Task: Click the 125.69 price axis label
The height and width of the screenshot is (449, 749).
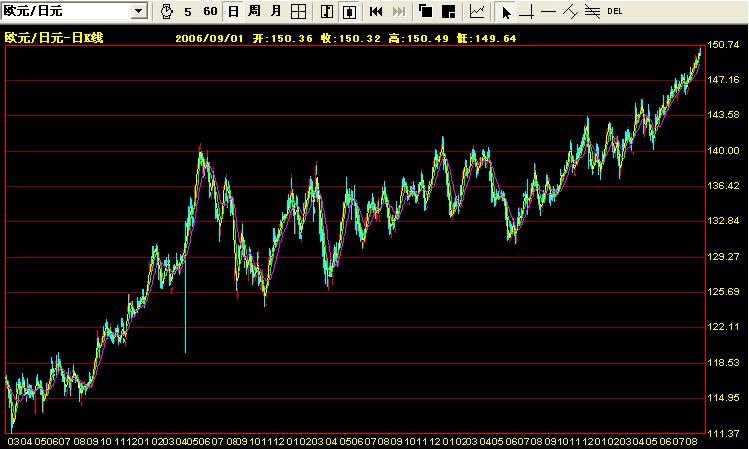Action: point(723,291)
